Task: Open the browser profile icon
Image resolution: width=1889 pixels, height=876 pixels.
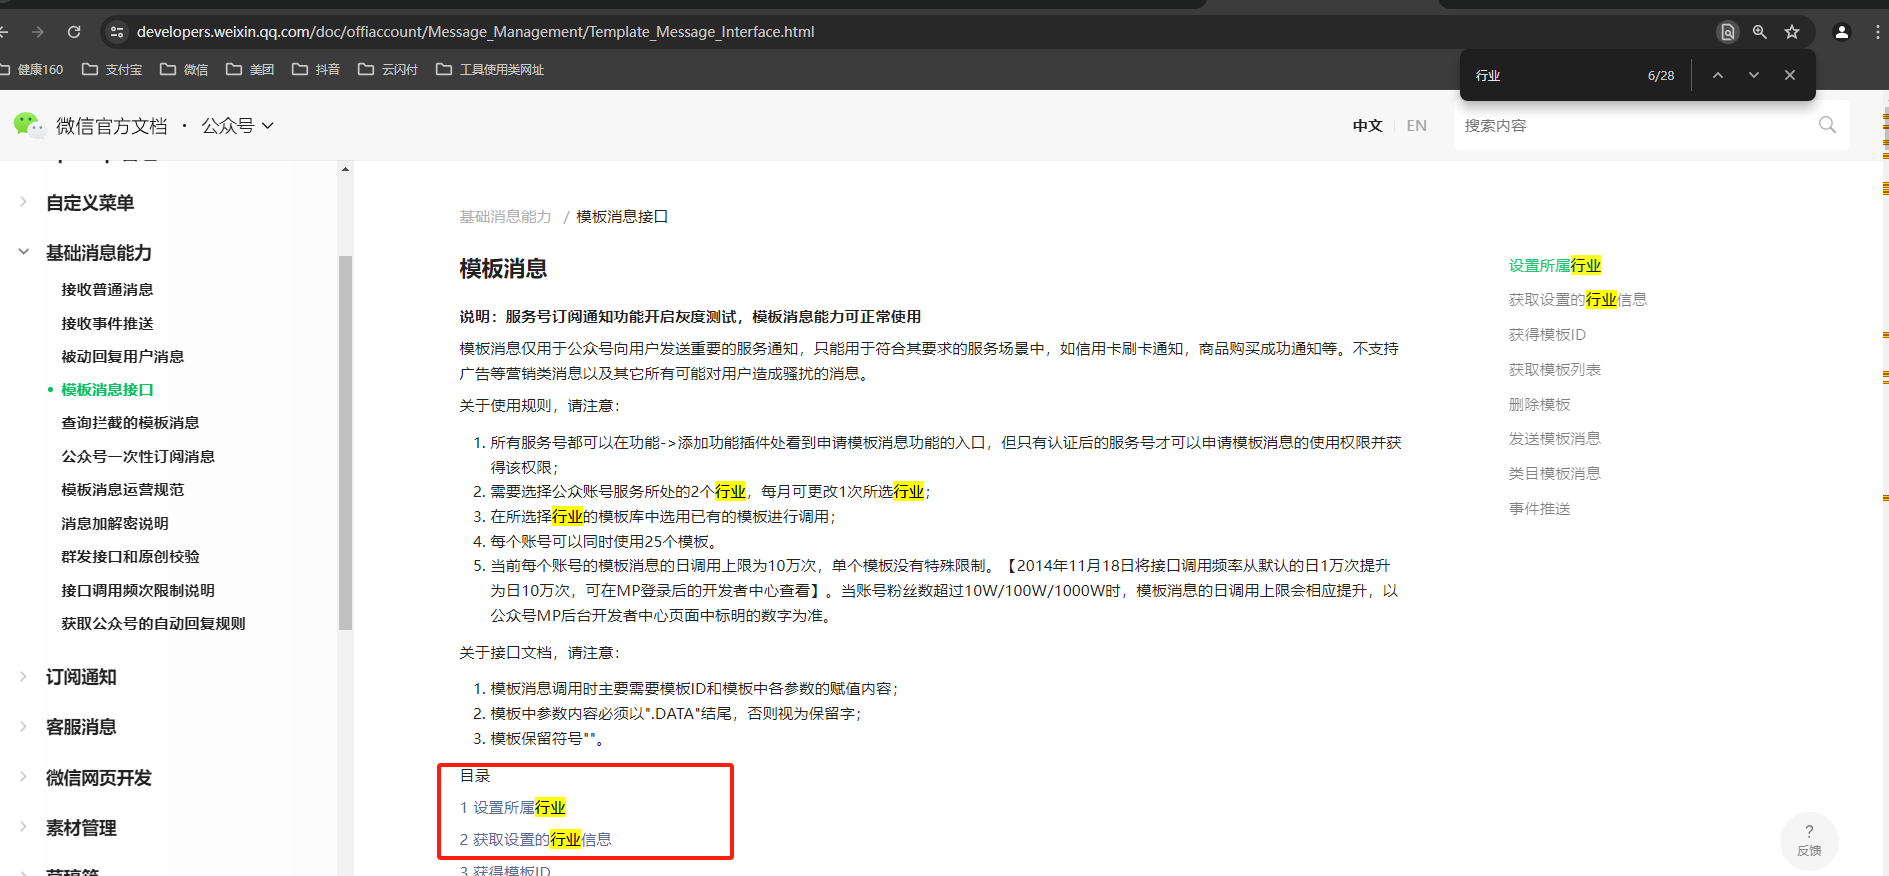Action: coord(1842,32)
